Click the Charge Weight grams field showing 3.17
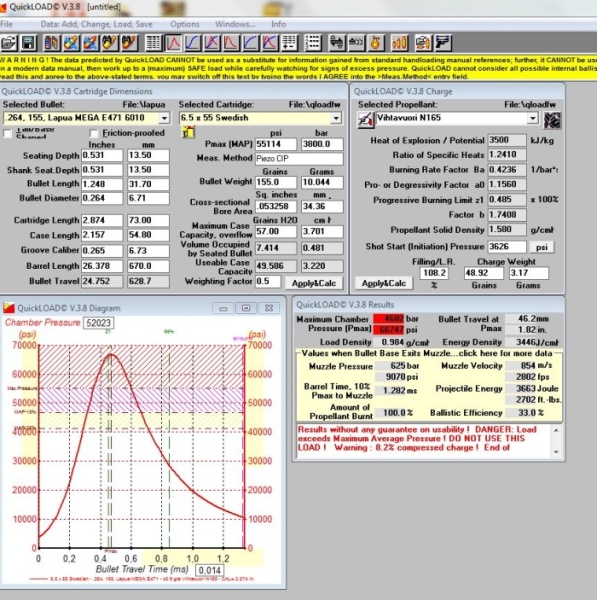This screenshot has width=597, height=600. pos(528,273)
